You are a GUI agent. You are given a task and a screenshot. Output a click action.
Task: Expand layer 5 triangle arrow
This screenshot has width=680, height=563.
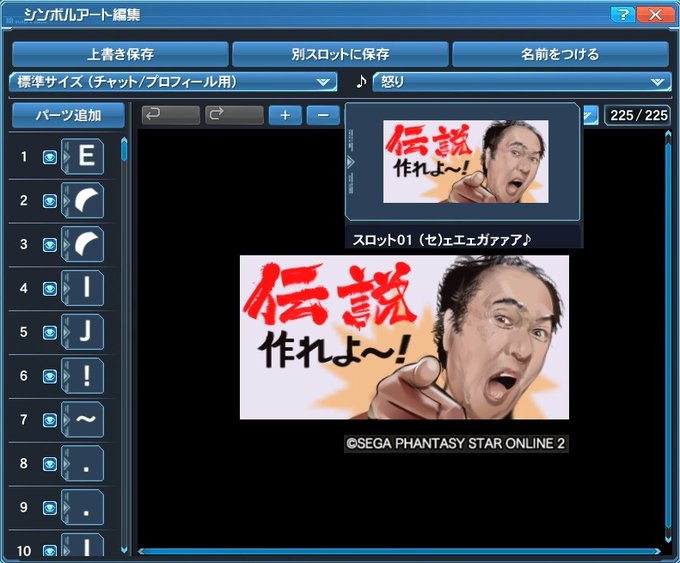(66, 332)
